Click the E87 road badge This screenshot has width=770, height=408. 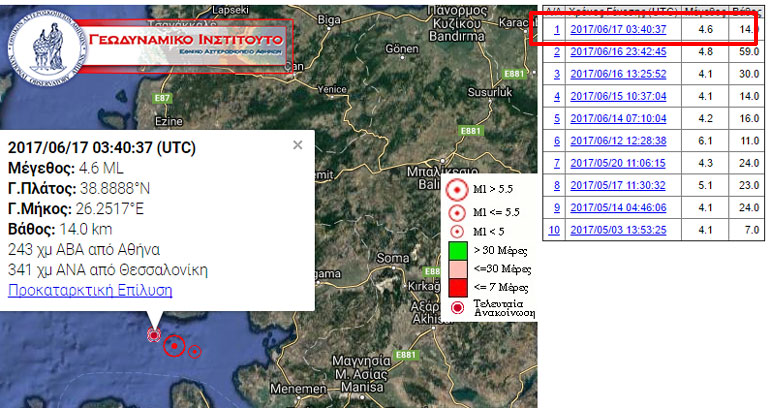click(x=162, y=98)
